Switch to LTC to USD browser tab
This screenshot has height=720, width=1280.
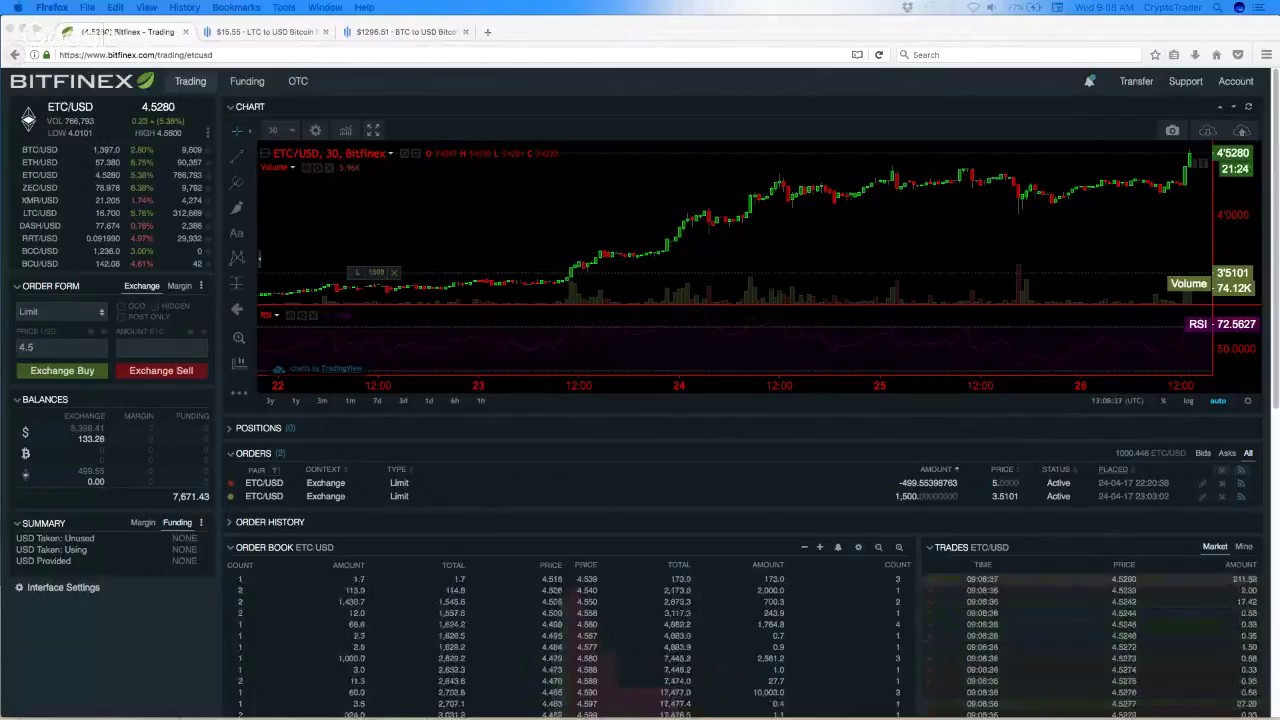coord(265,32)
